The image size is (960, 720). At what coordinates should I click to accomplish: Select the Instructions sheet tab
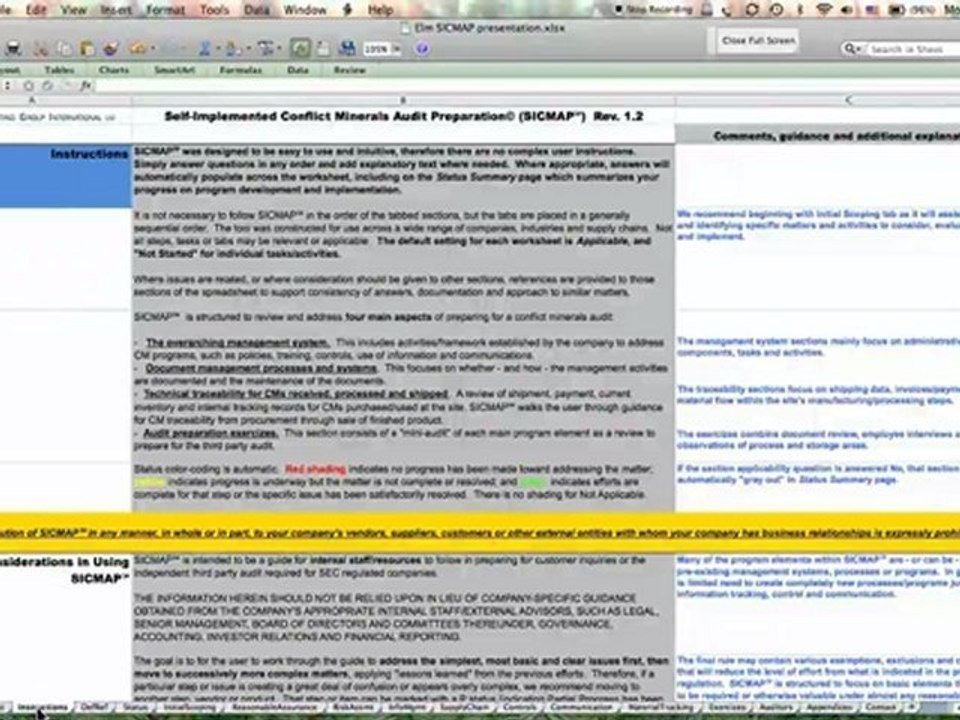click(43, 707)
